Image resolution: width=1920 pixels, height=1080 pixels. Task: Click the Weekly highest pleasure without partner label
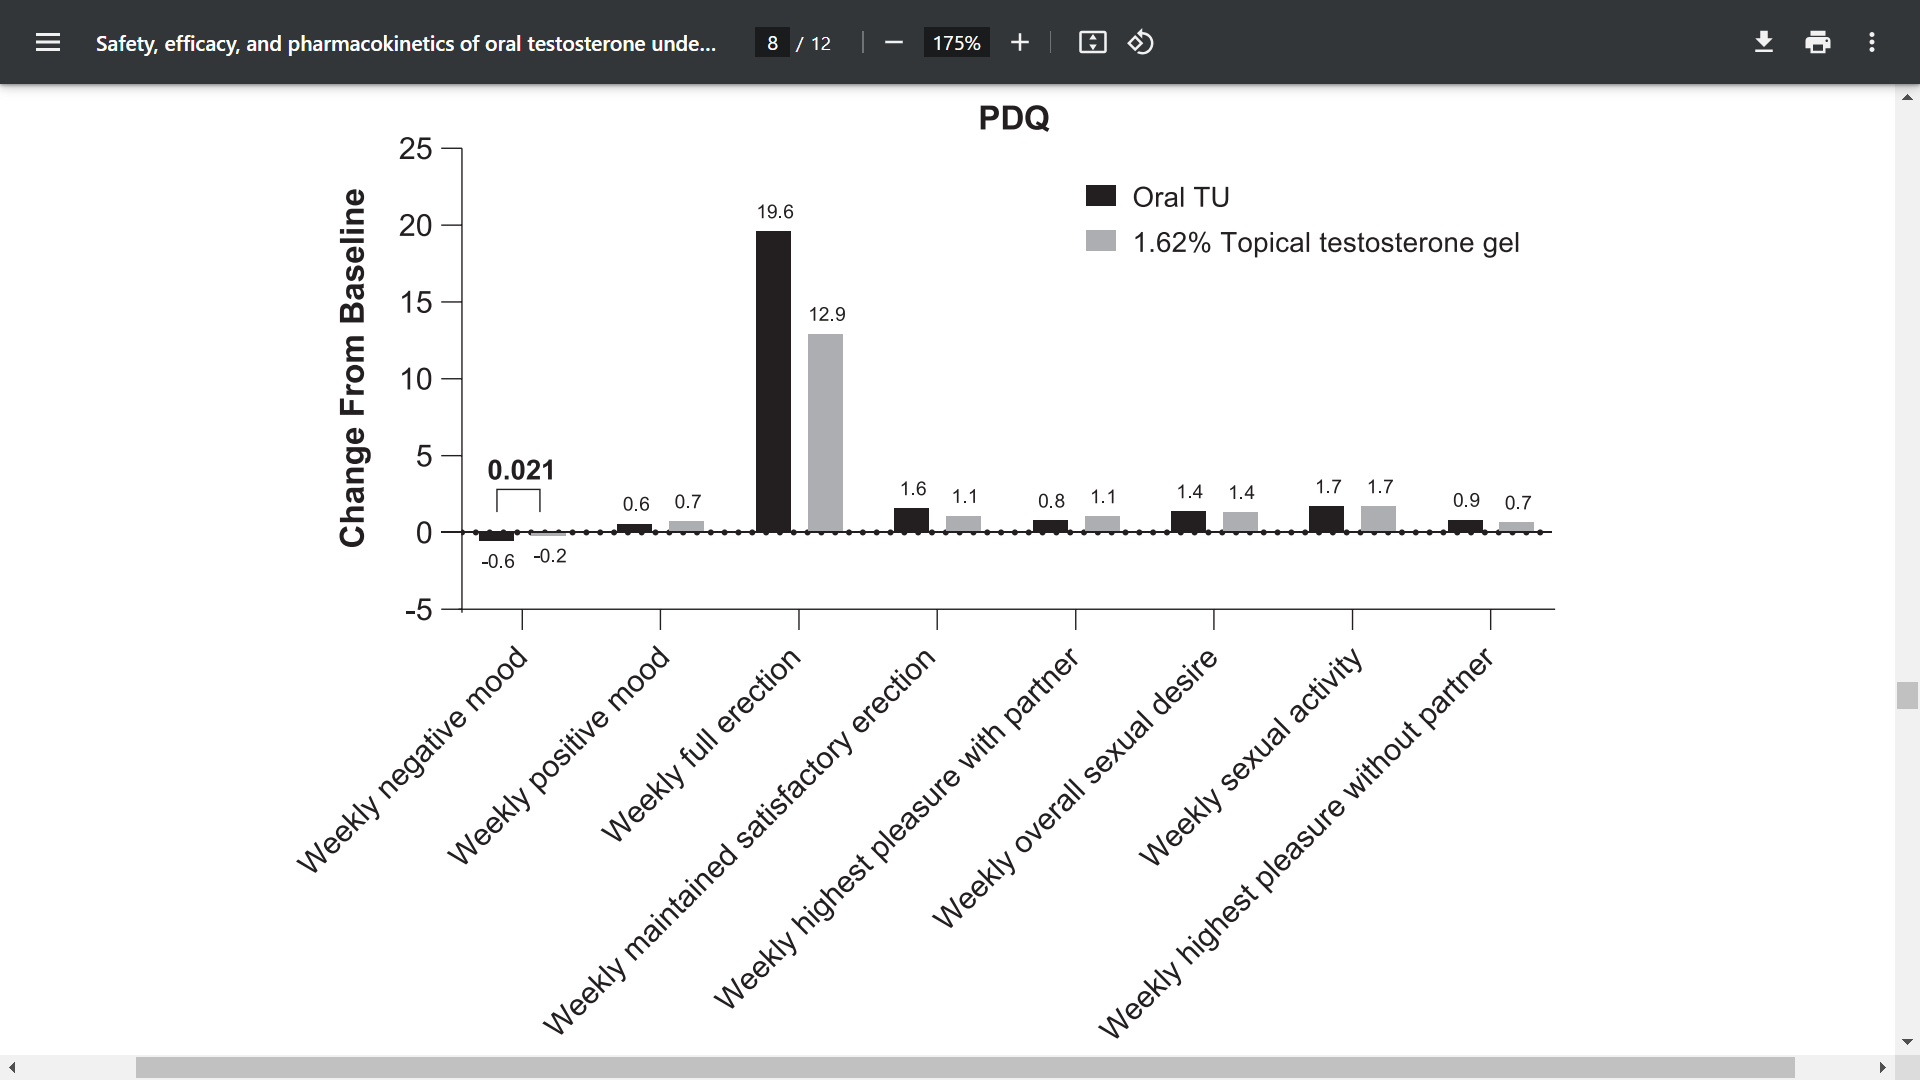tap(1296, 843)
